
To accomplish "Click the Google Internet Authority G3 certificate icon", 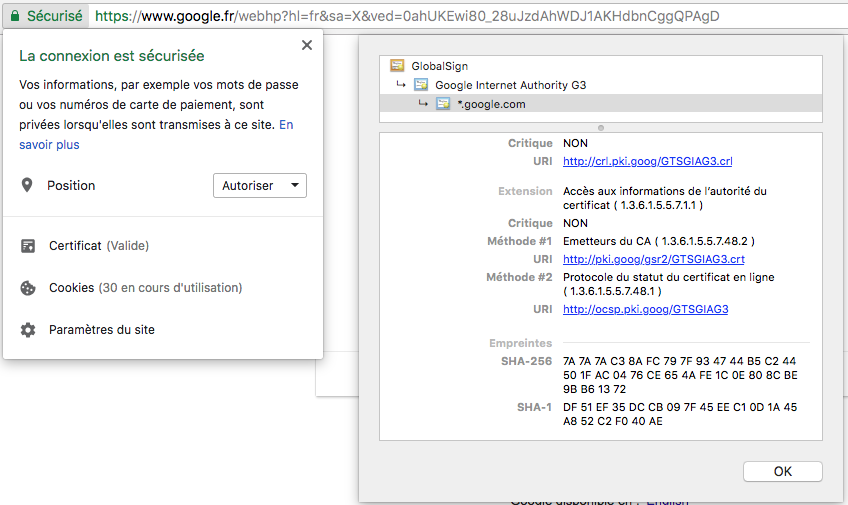I will 421,85.
